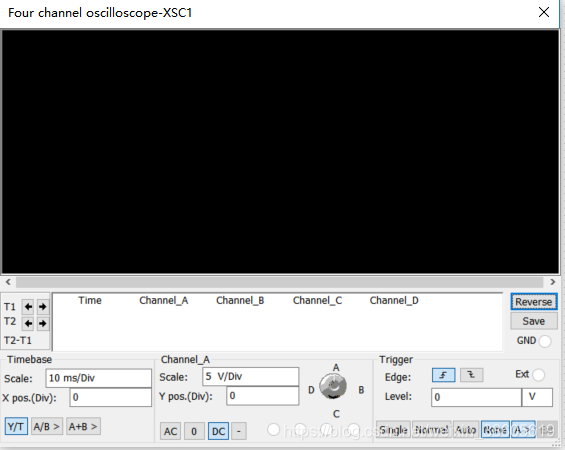
Task: Click the channel selector knob
Action: (333, 386)
